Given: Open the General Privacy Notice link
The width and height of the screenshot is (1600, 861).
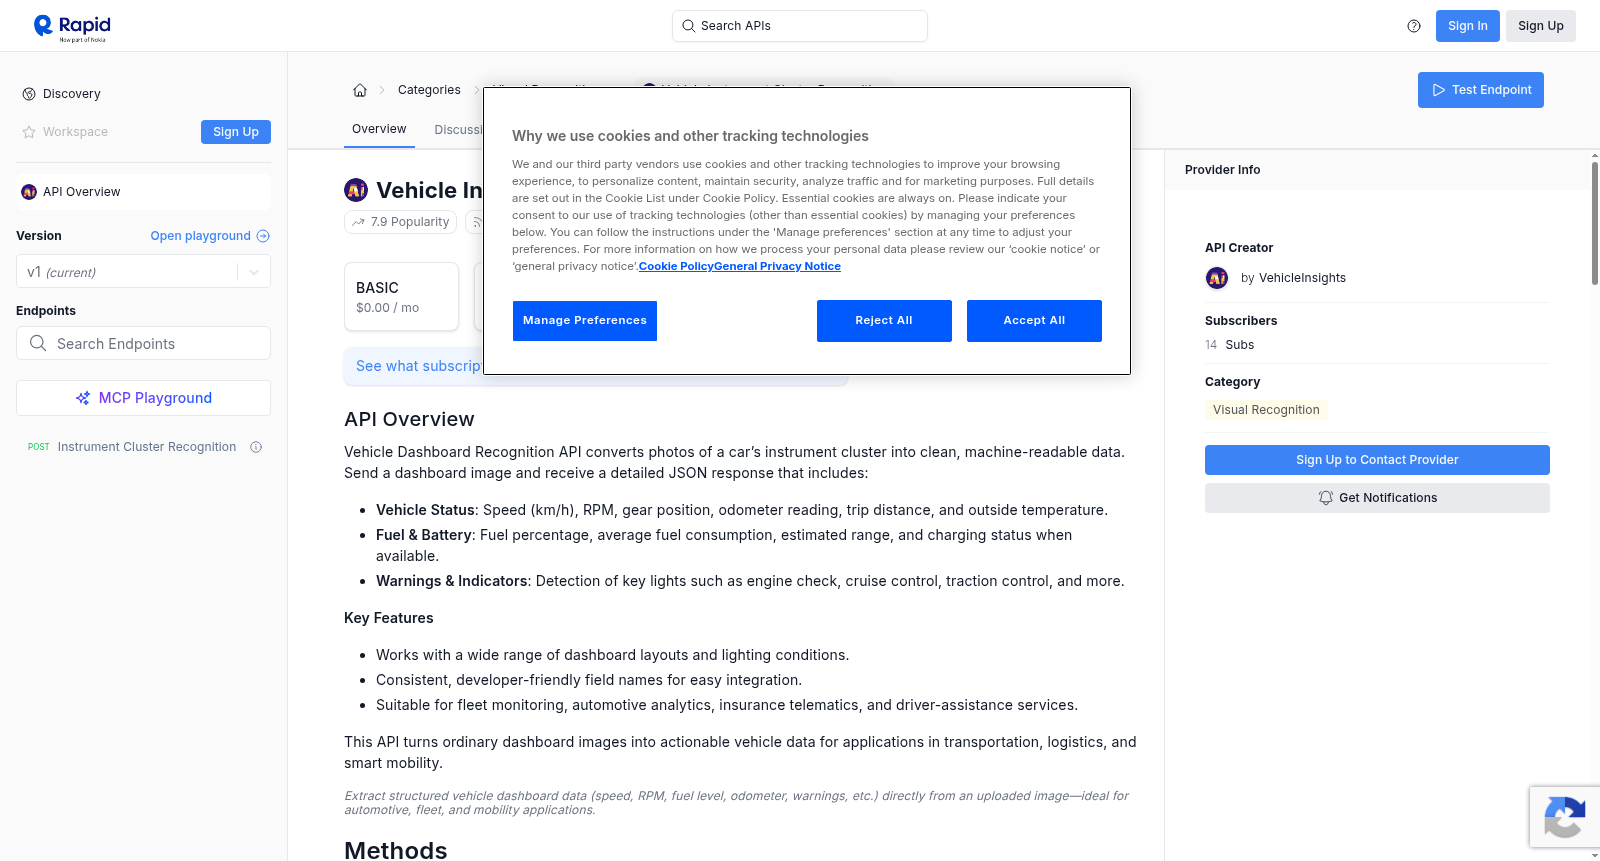Looking at the screenshot, I should [x=778, y=266].
